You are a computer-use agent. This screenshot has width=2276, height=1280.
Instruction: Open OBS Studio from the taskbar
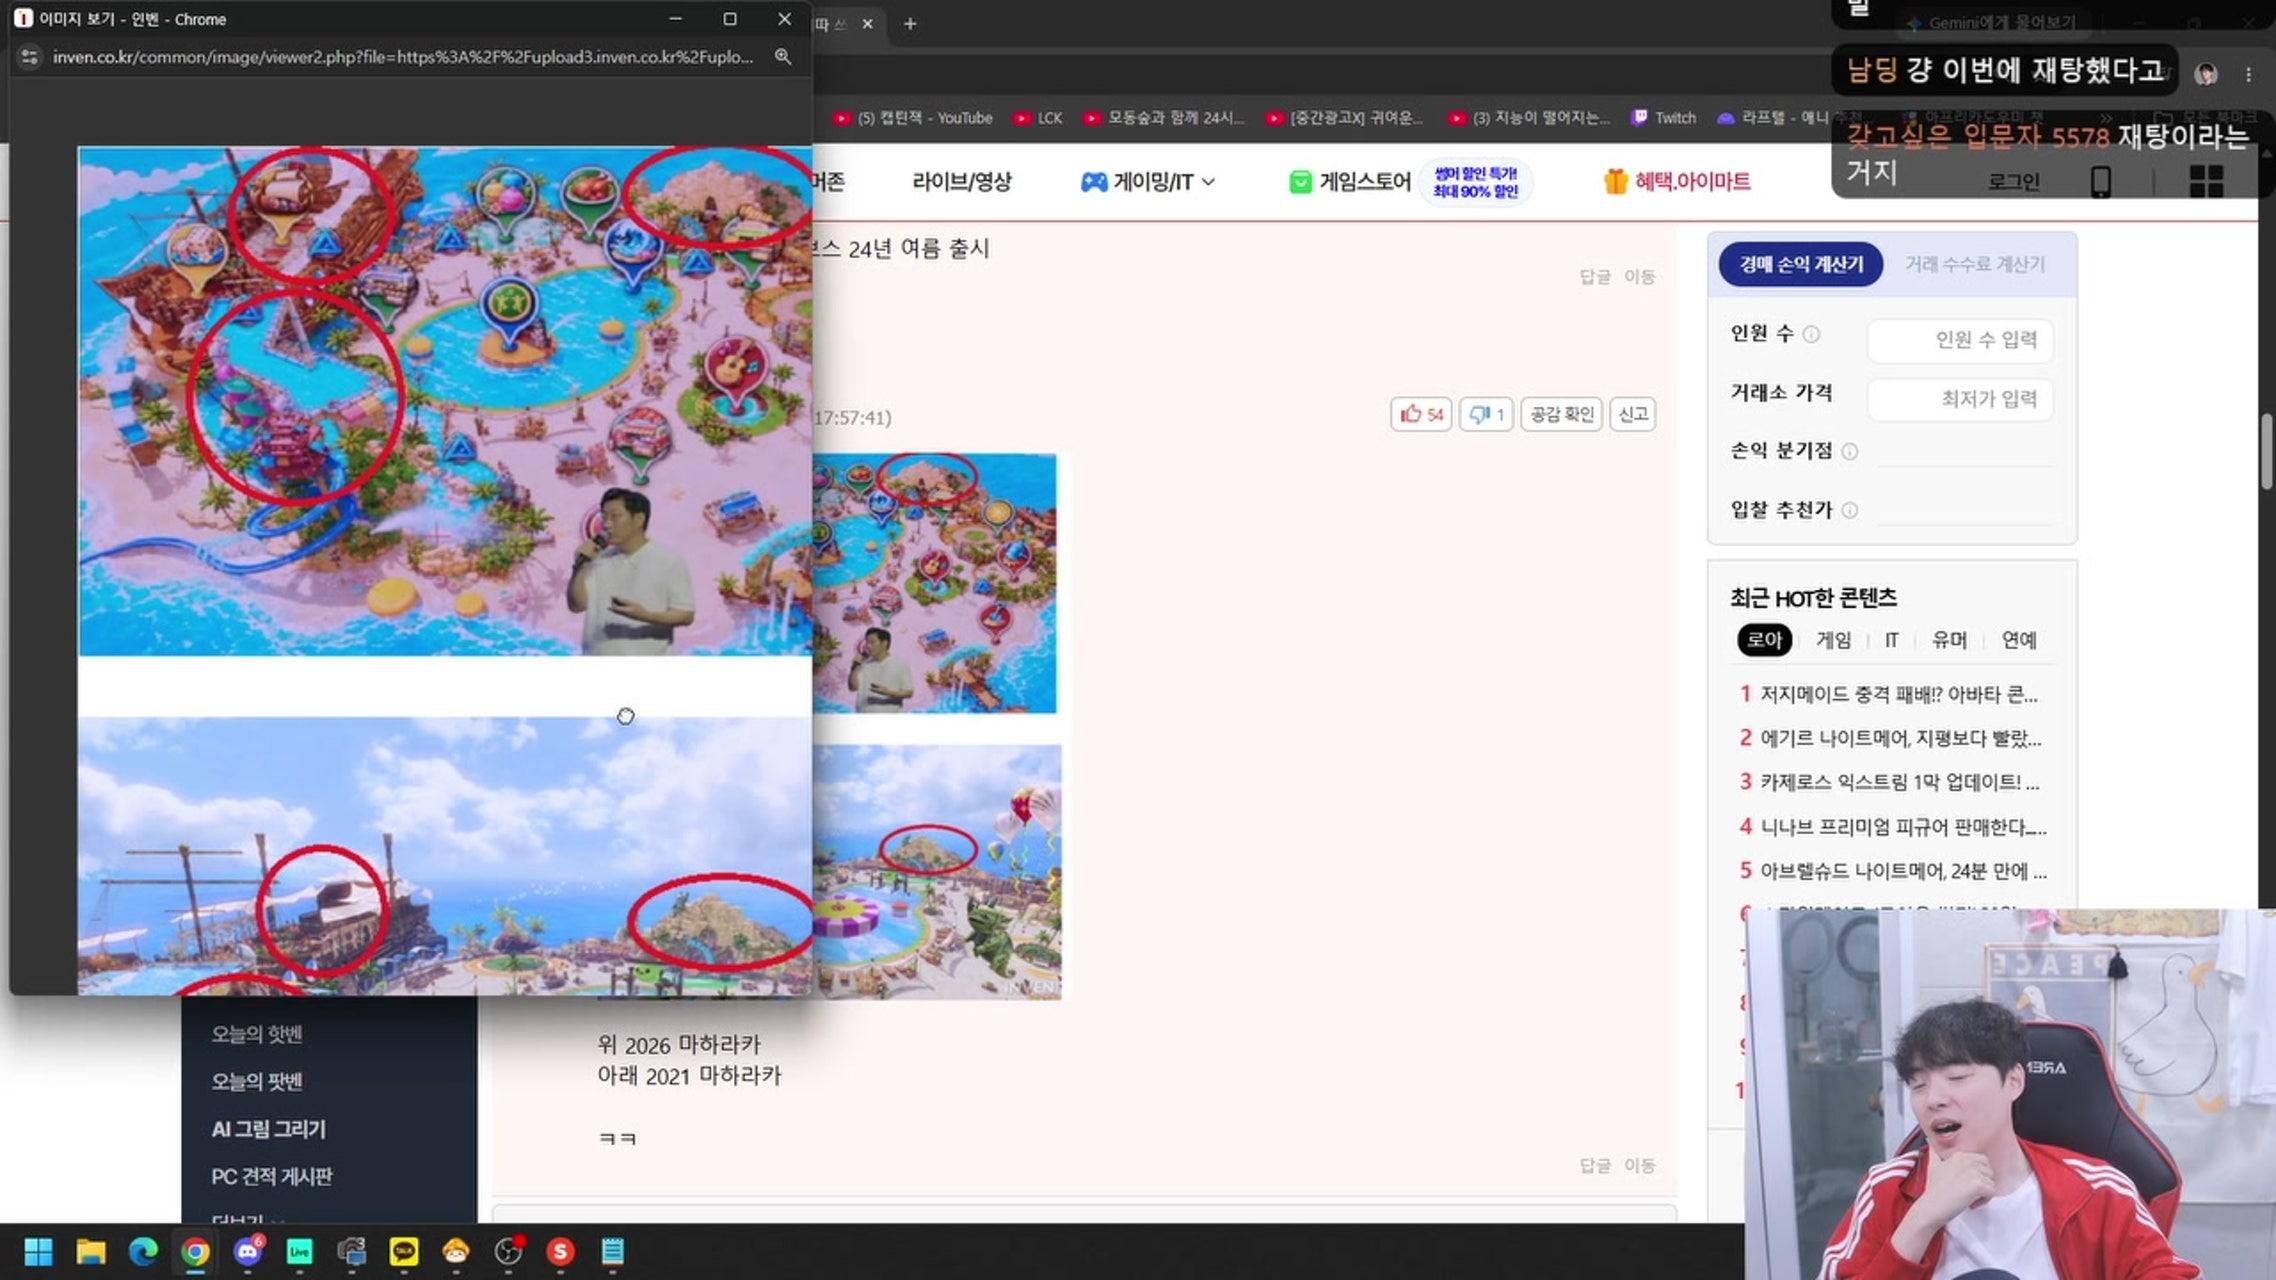(x=508, y=1251)
